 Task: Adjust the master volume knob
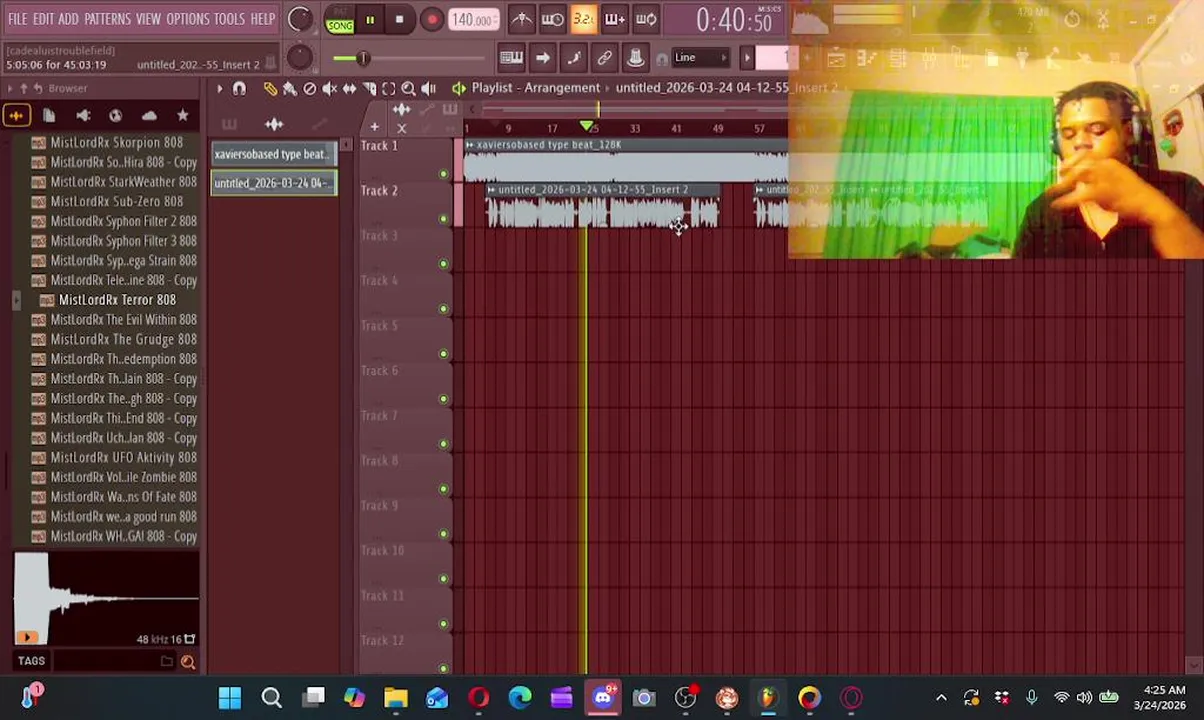tap(299, 19)
